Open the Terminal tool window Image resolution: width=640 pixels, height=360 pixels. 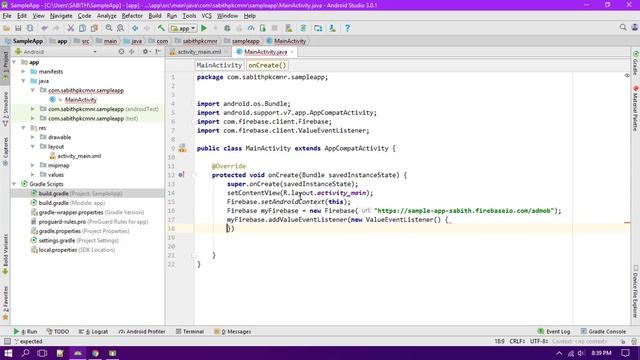[x=190, y=331]
